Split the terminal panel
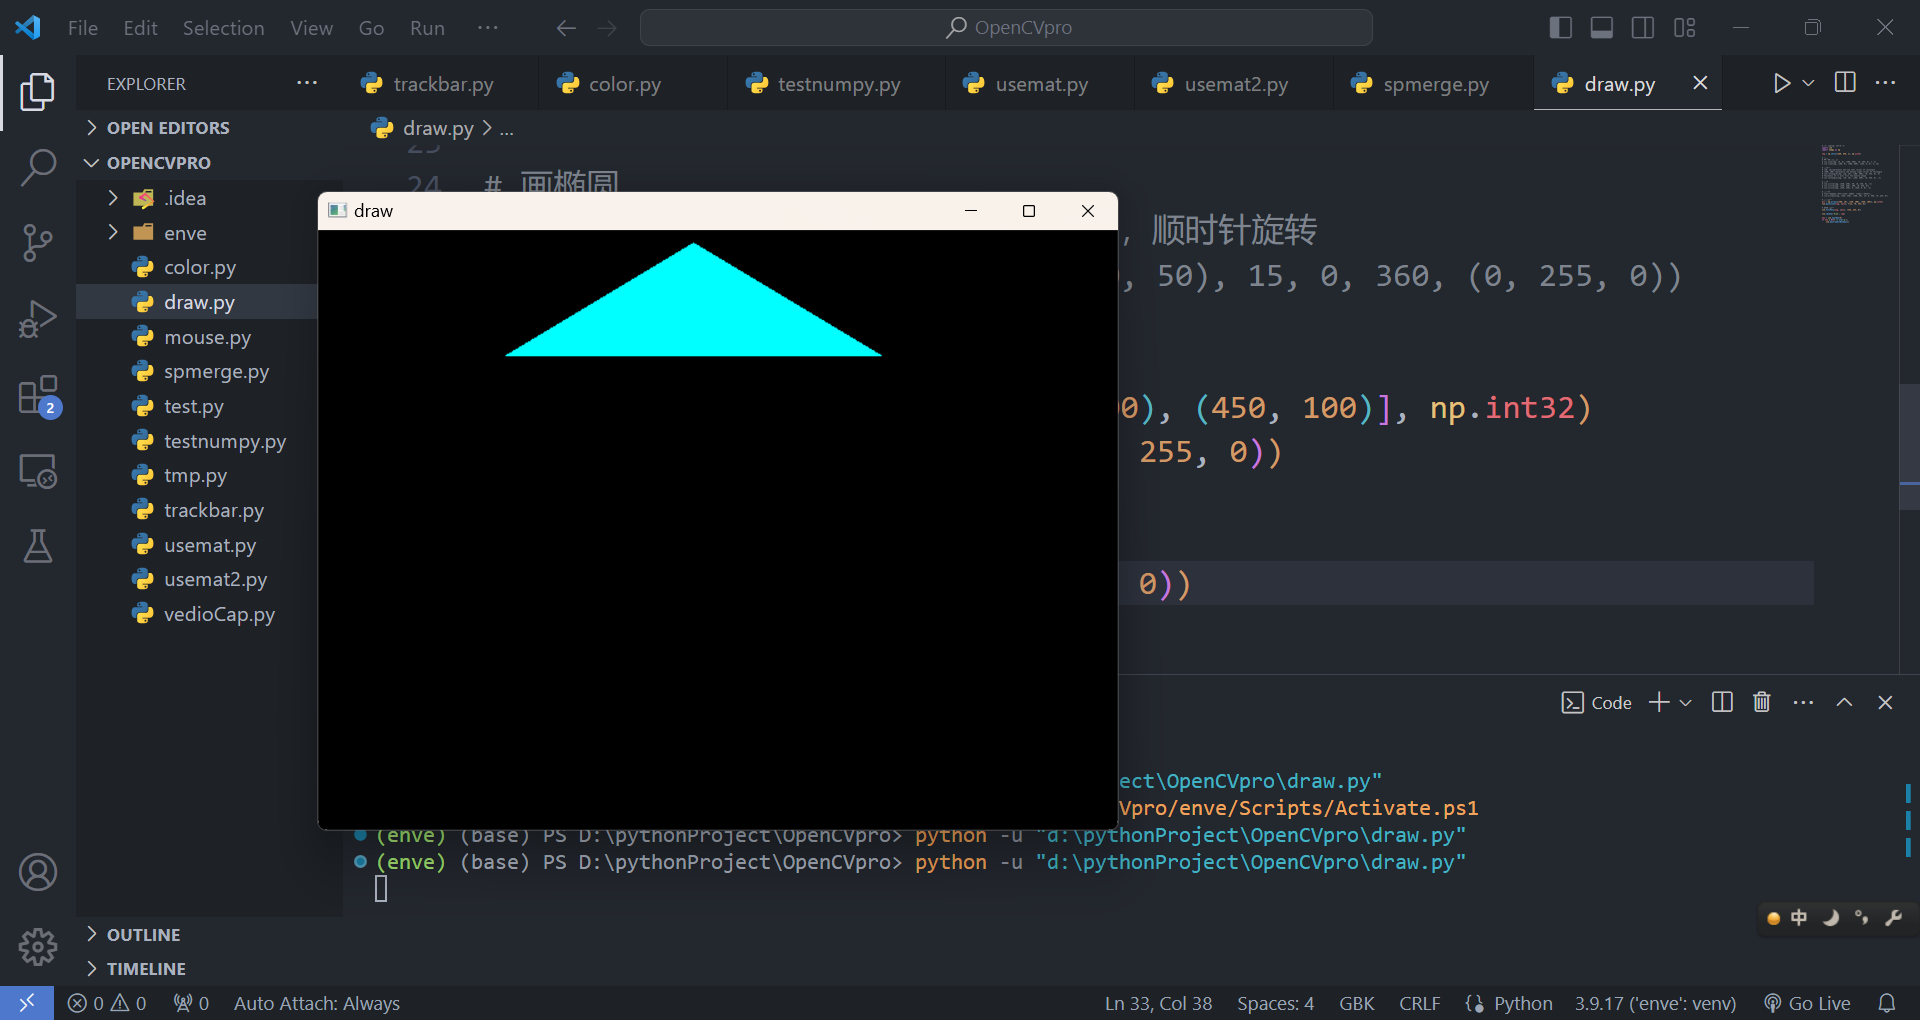The image size is (1920, 1020). [1722, 702]
